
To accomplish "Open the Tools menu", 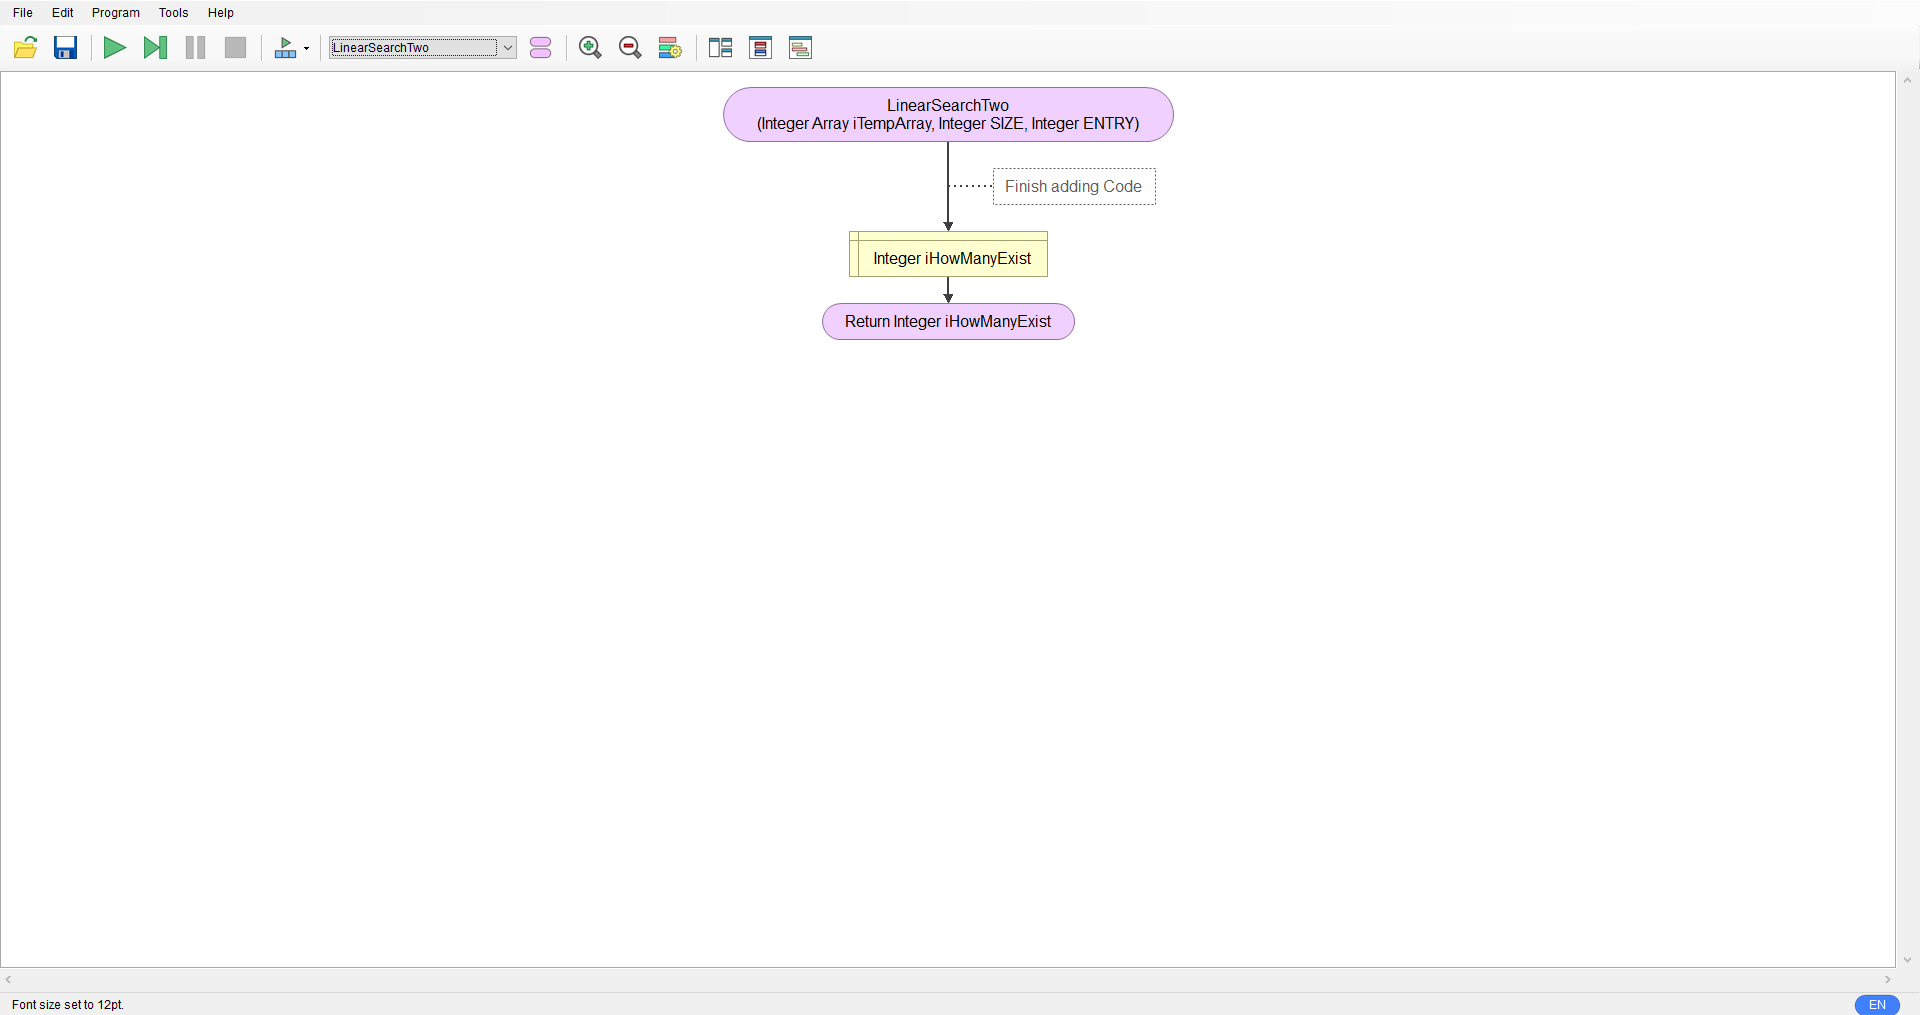I will click(x=173, y=12).
